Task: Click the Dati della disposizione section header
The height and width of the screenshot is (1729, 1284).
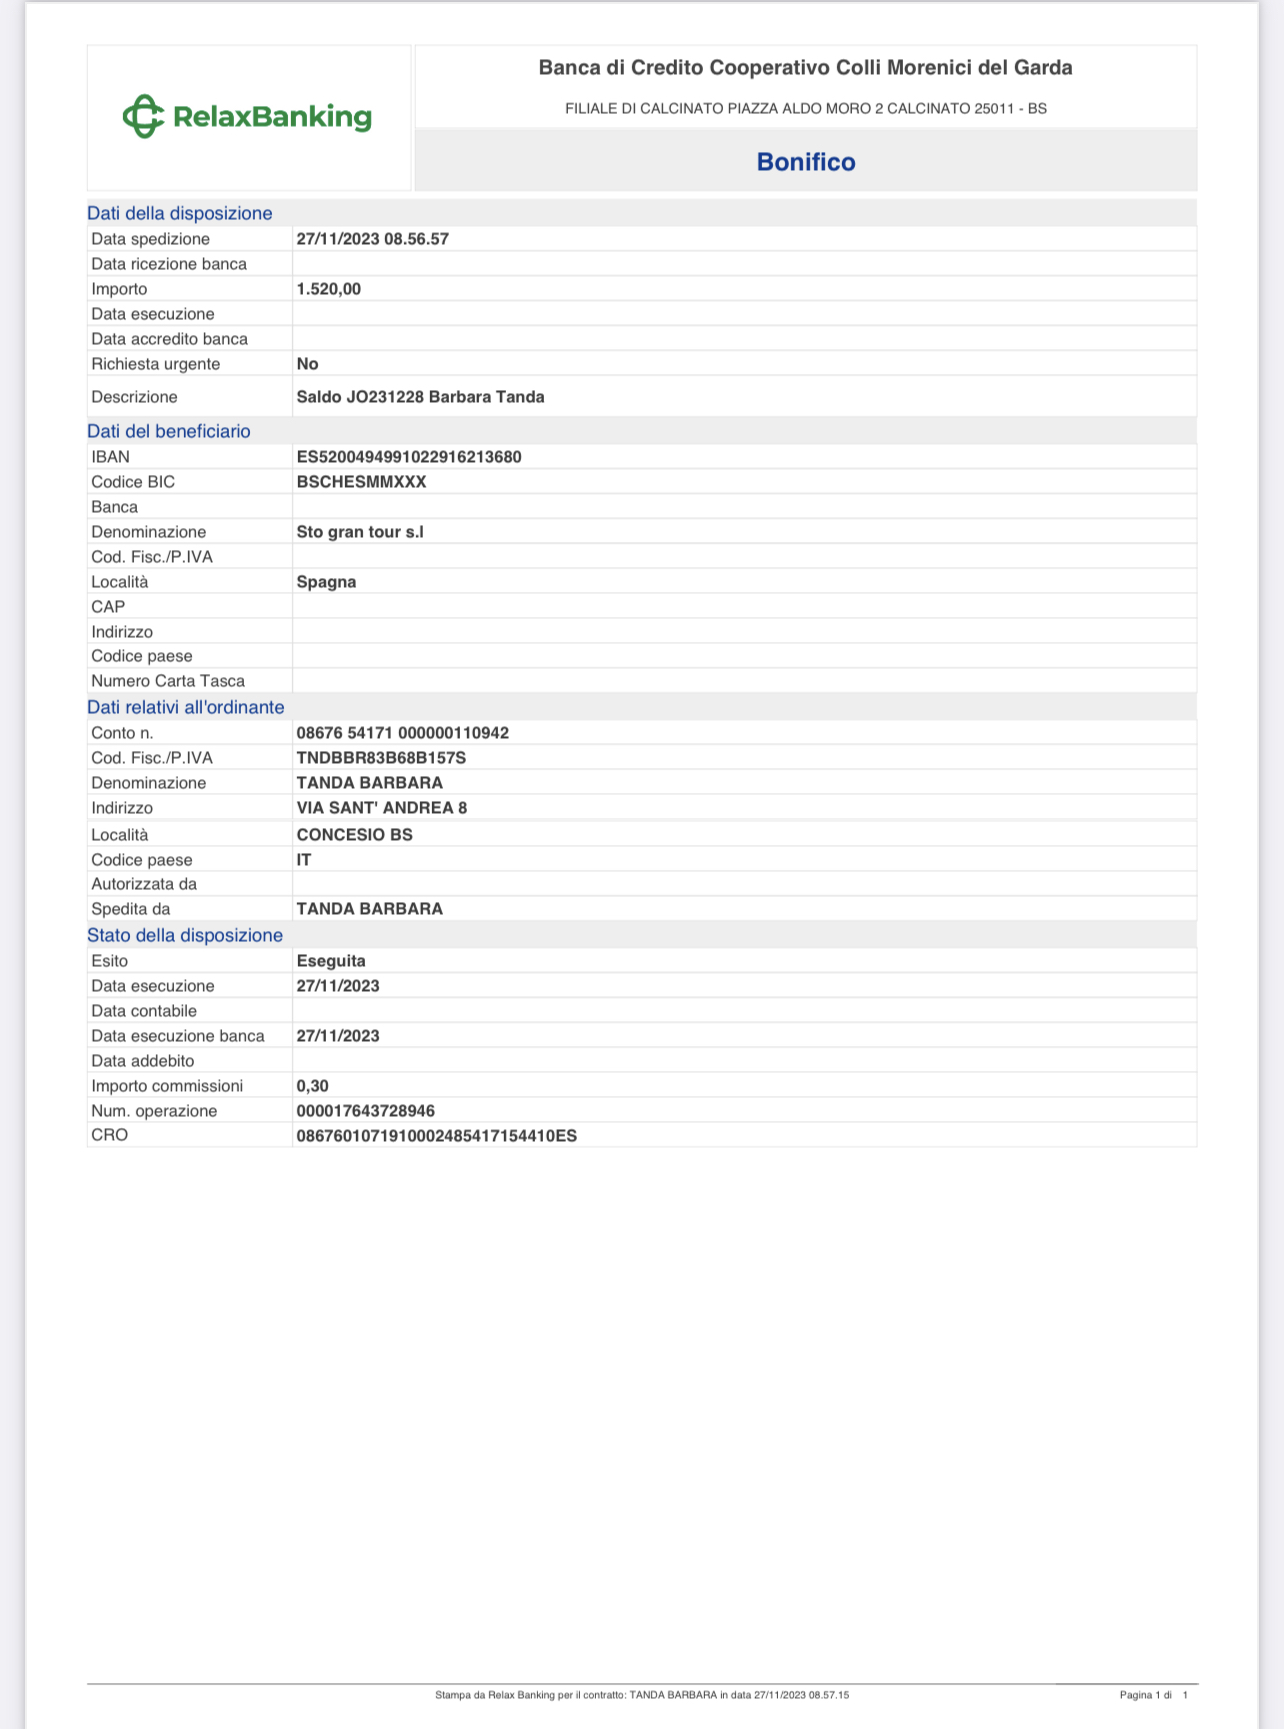Action: point(180,213)
